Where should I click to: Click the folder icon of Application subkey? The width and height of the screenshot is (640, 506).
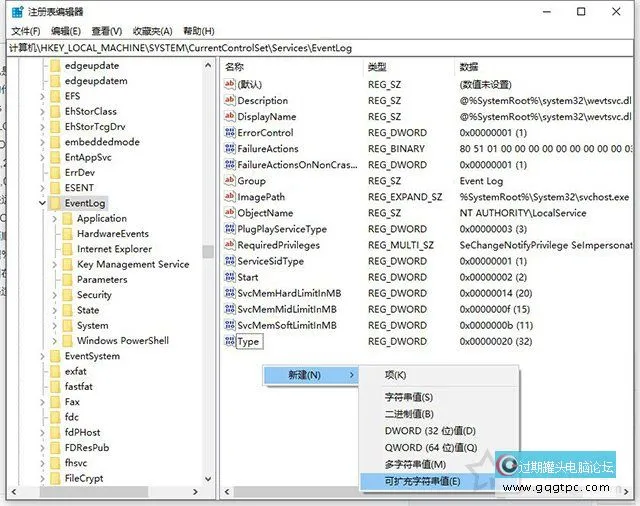pyautogui.click(x=67, y=218)
